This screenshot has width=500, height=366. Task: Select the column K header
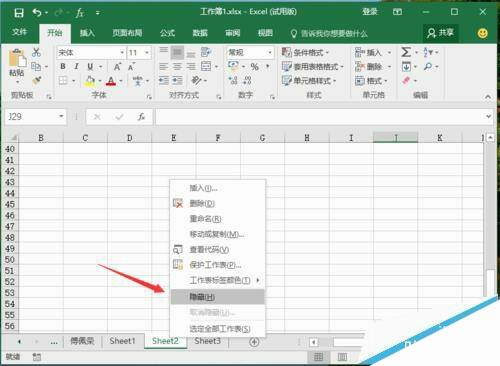pyautogui.click(x=440, y=138)
